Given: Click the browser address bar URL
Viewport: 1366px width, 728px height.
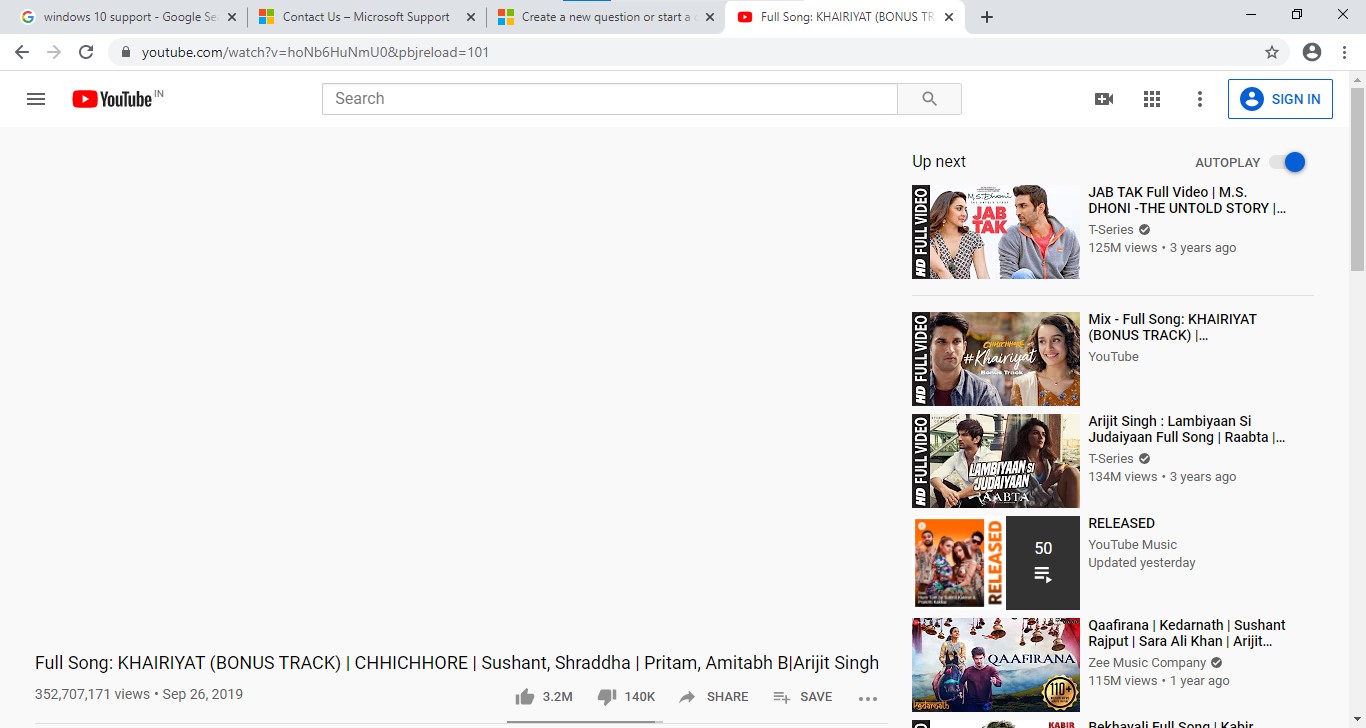Looking at the screenshot, I should pos(315,52).
